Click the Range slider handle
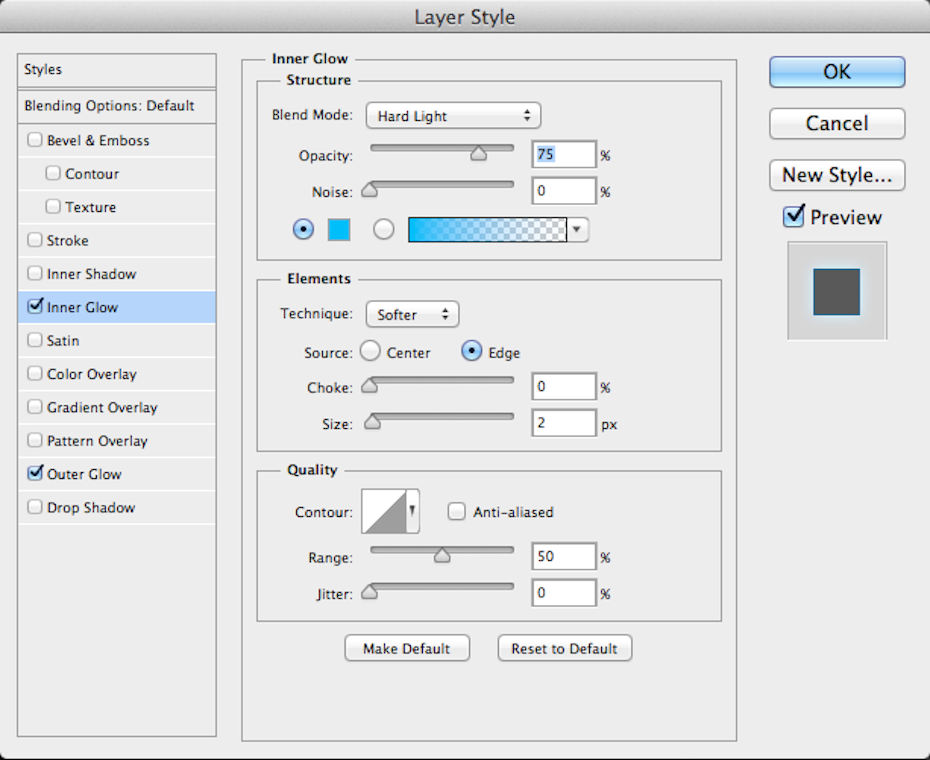The image size is (930, 760). (x=442, y=555)
